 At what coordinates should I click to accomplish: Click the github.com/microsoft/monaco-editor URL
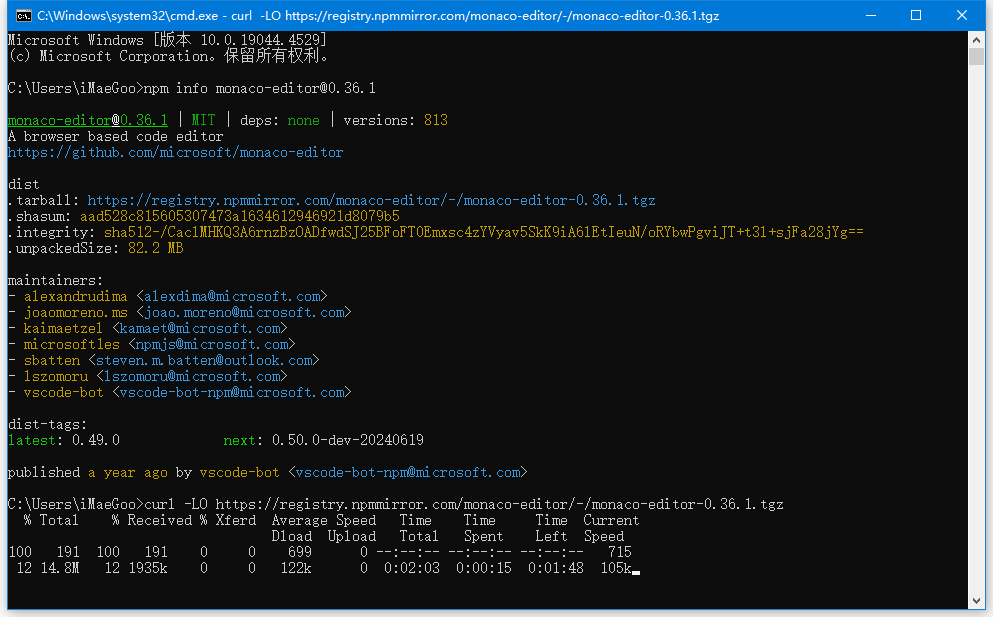(175, 153)
